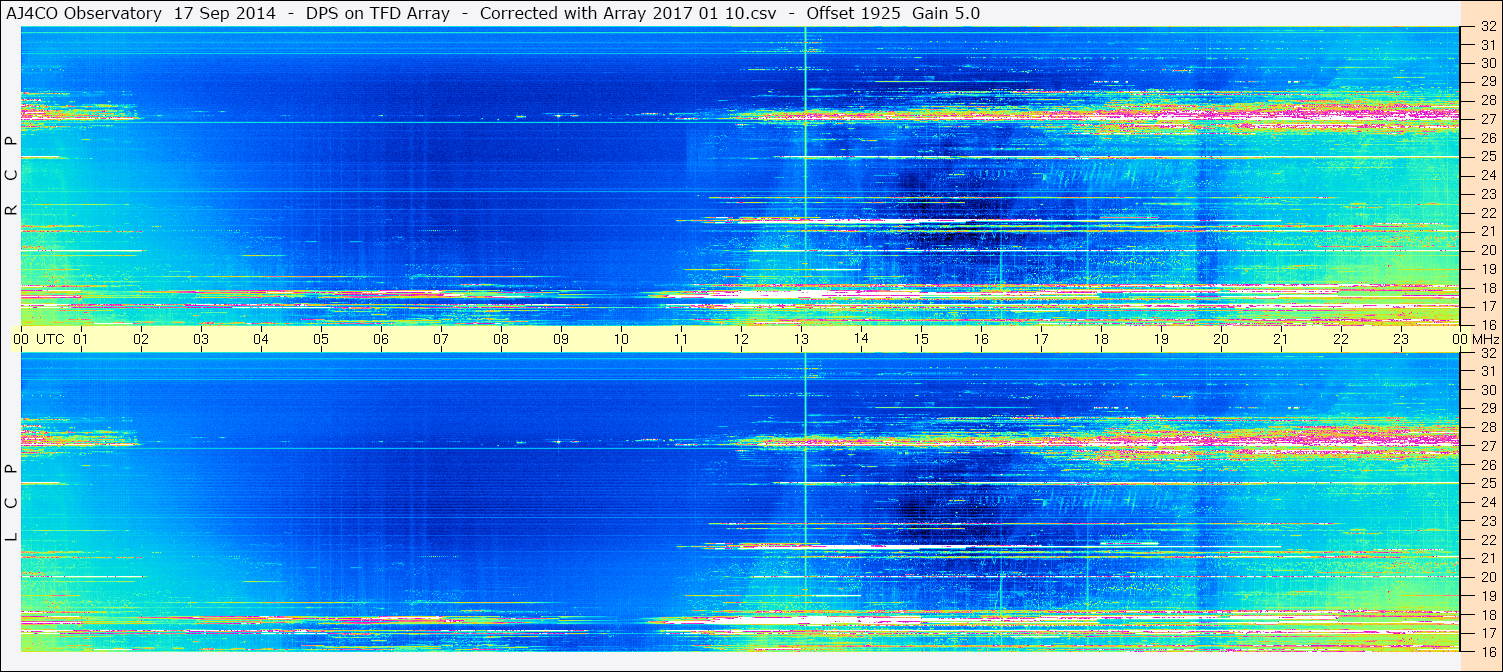Image resolution: width=1503 pixels, height=672 pixels.
Task: Click the 20 hour tick on the UTC axis
Action: tap(1221, 339)
